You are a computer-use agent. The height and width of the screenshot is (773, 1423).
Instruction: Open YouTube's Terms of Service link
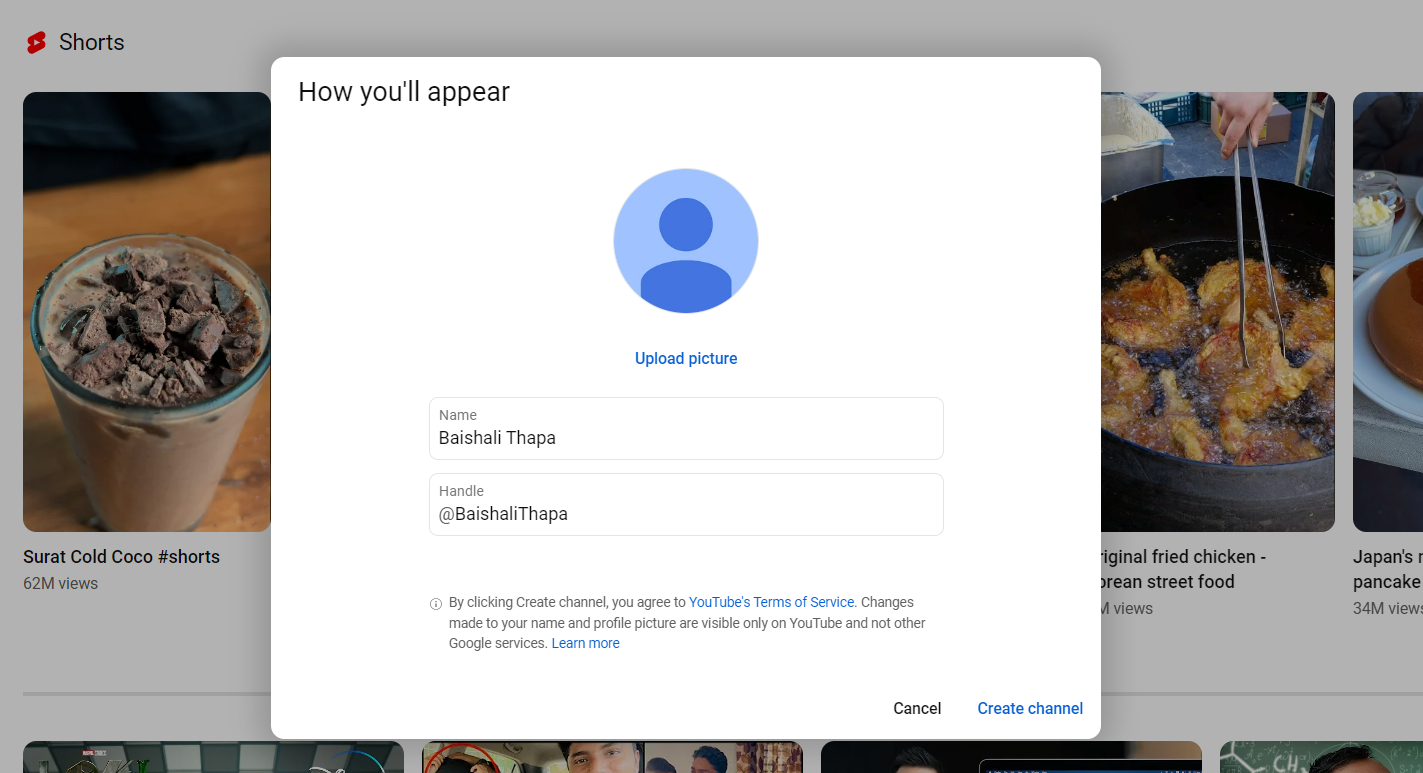point(772,602)
